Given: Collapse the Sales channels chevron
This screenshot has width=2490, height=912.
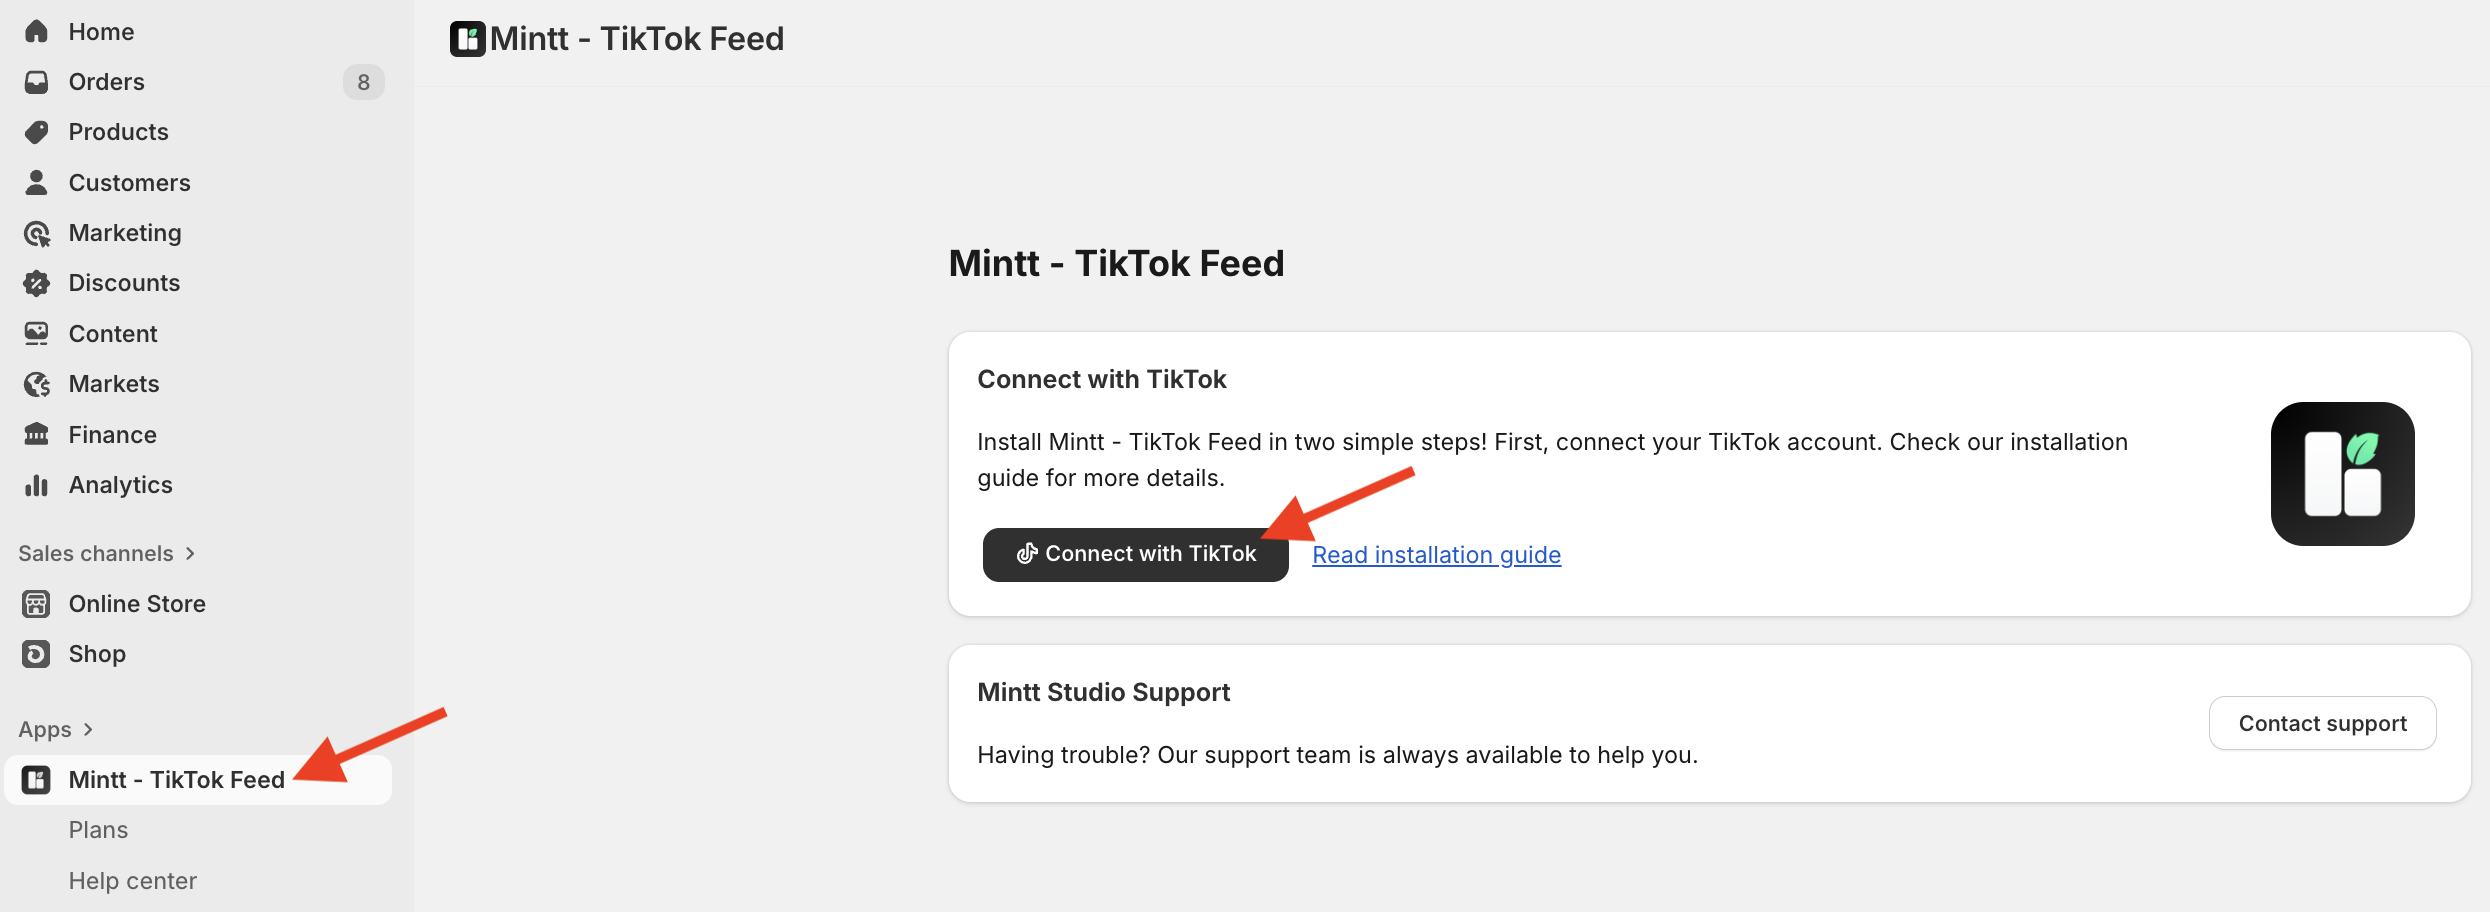Looking at the screenshot, I should click(x=189, y=553).
